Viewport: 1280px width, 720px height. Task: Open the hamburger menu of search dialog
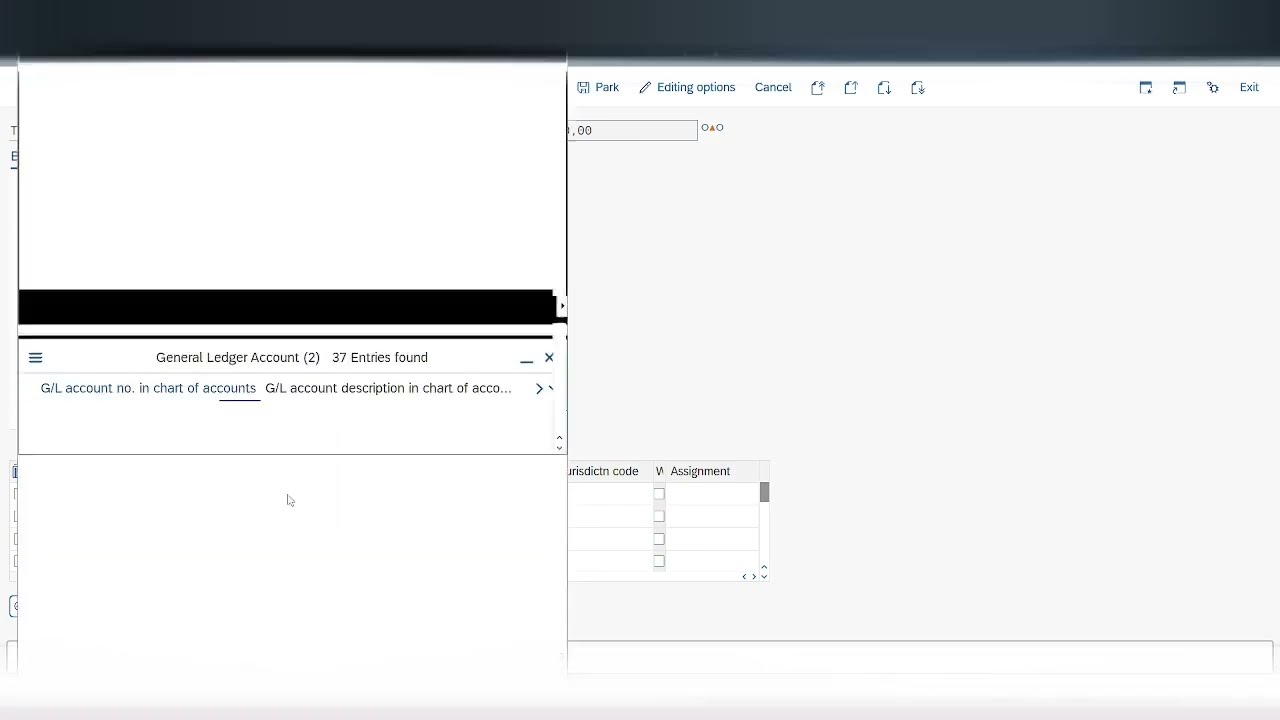click(36, 358)
